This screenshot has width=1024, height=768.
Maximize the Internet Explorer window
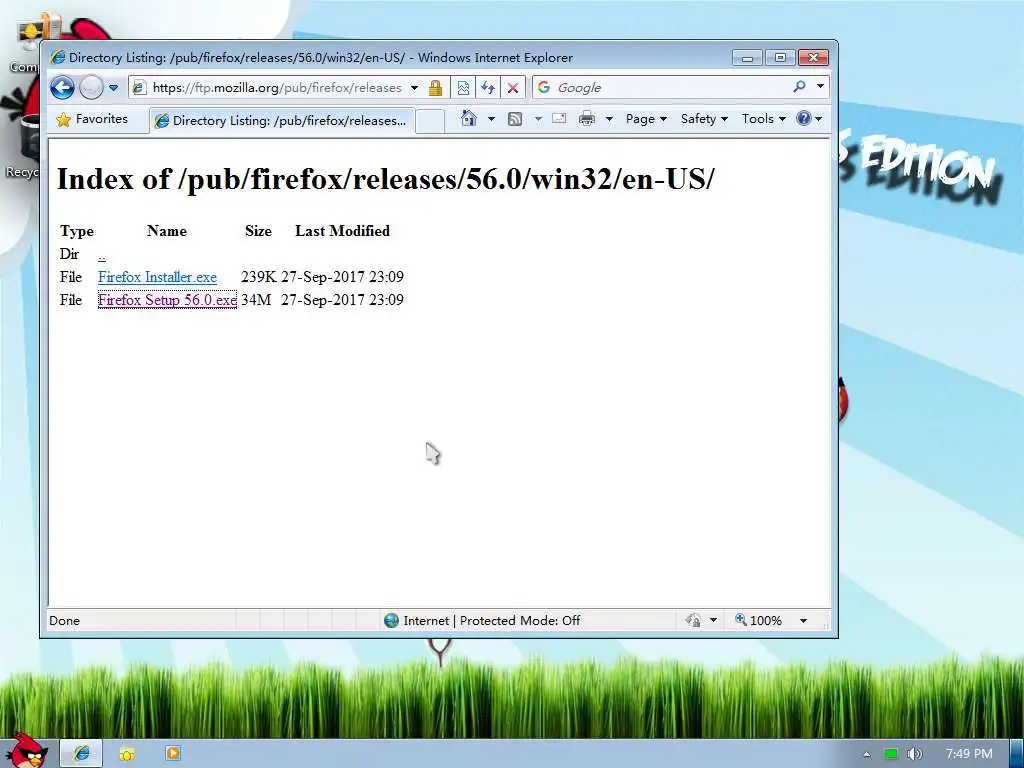(780, 58)
